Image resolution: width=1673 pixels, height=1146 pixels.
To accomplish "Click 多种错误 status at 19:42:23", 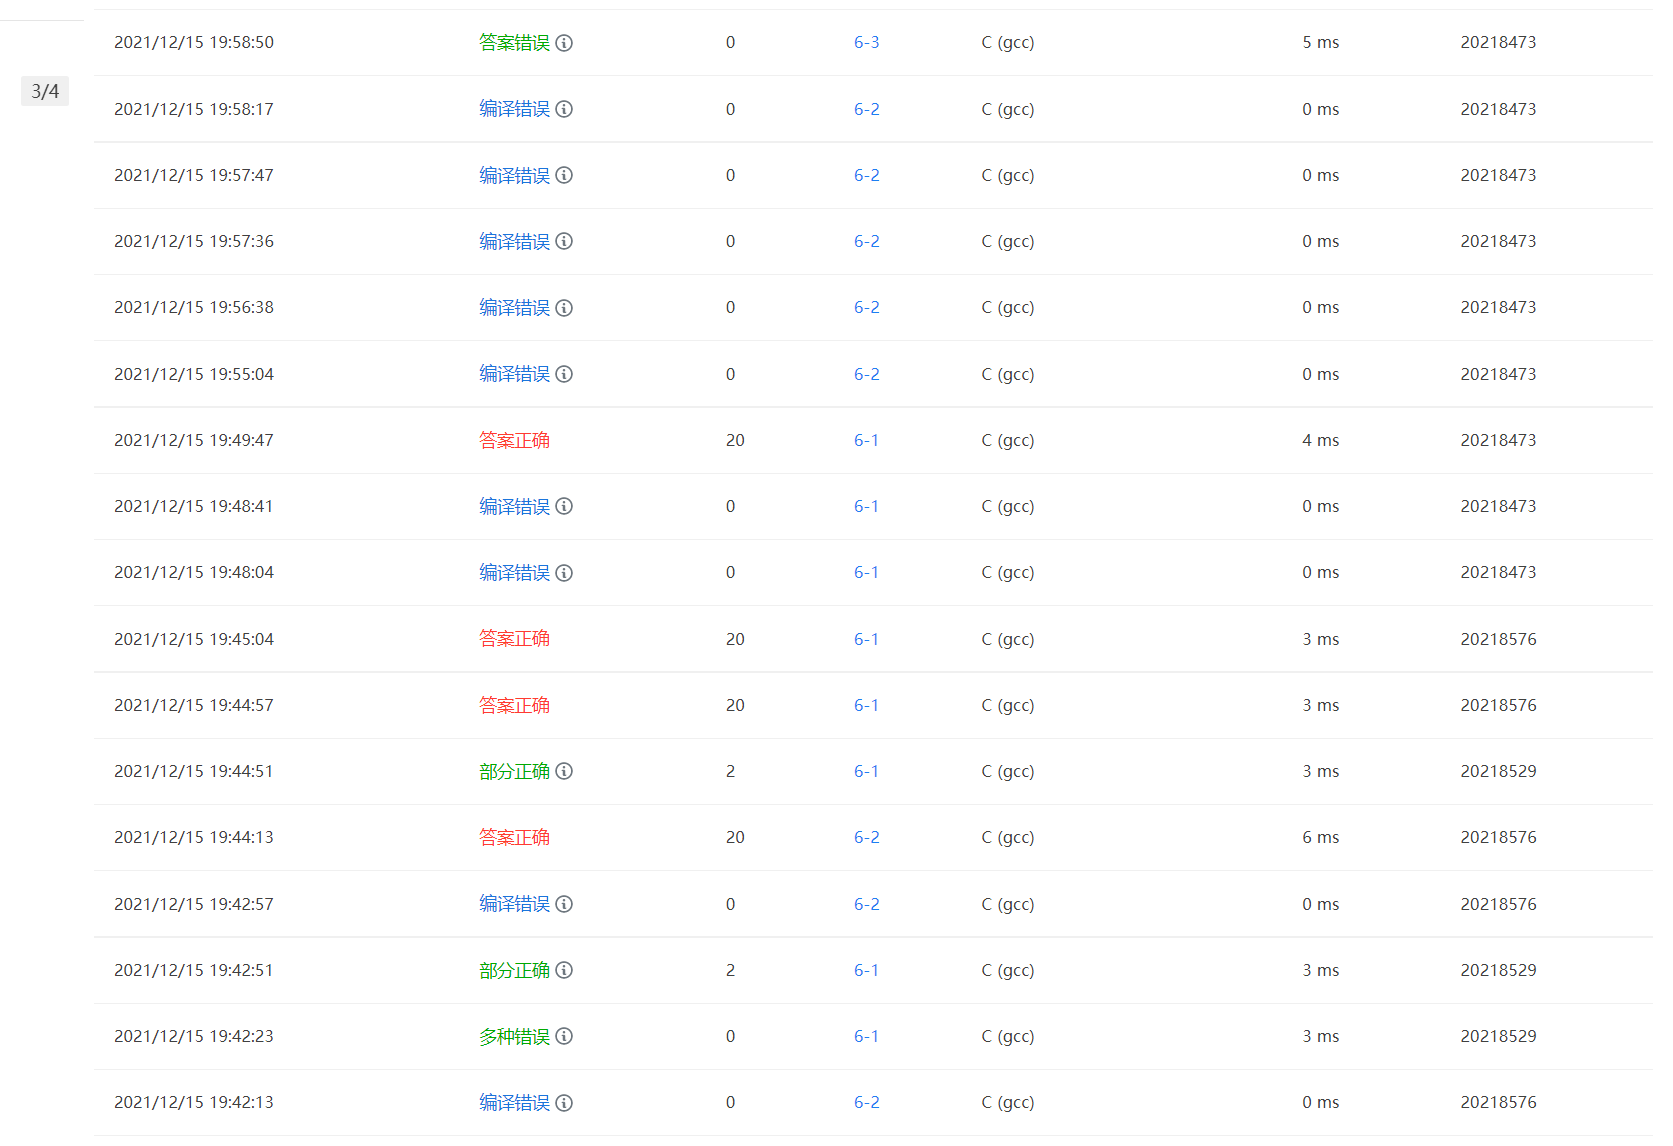I will 514,1036.
